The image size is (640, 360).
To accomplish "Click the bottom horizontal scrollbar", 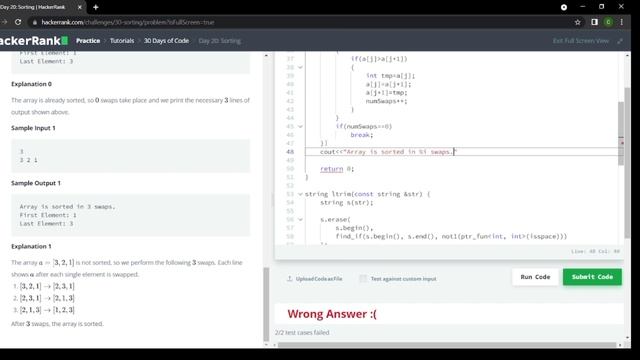I will [x=447, y=345].
